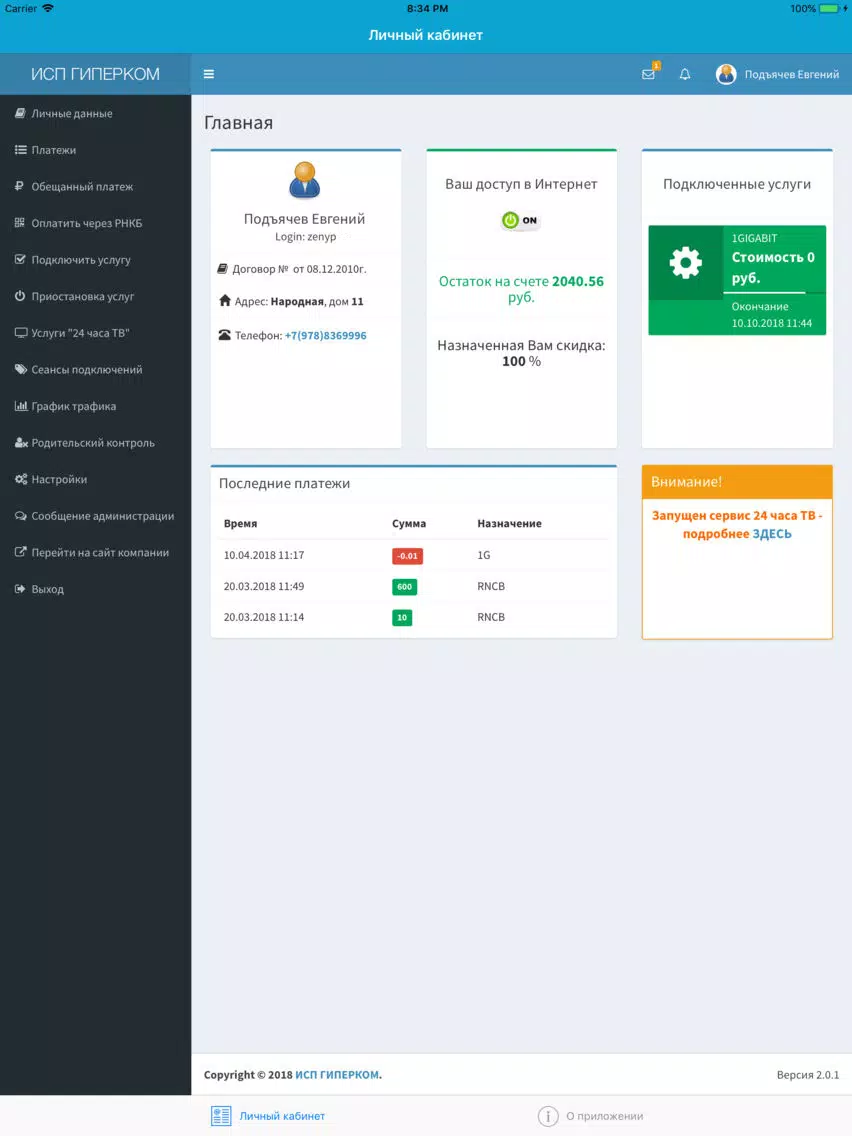Click ИСП ГИПЕРКОМ copyright footer link
852x1136 pixels.
pos(337,1075)
